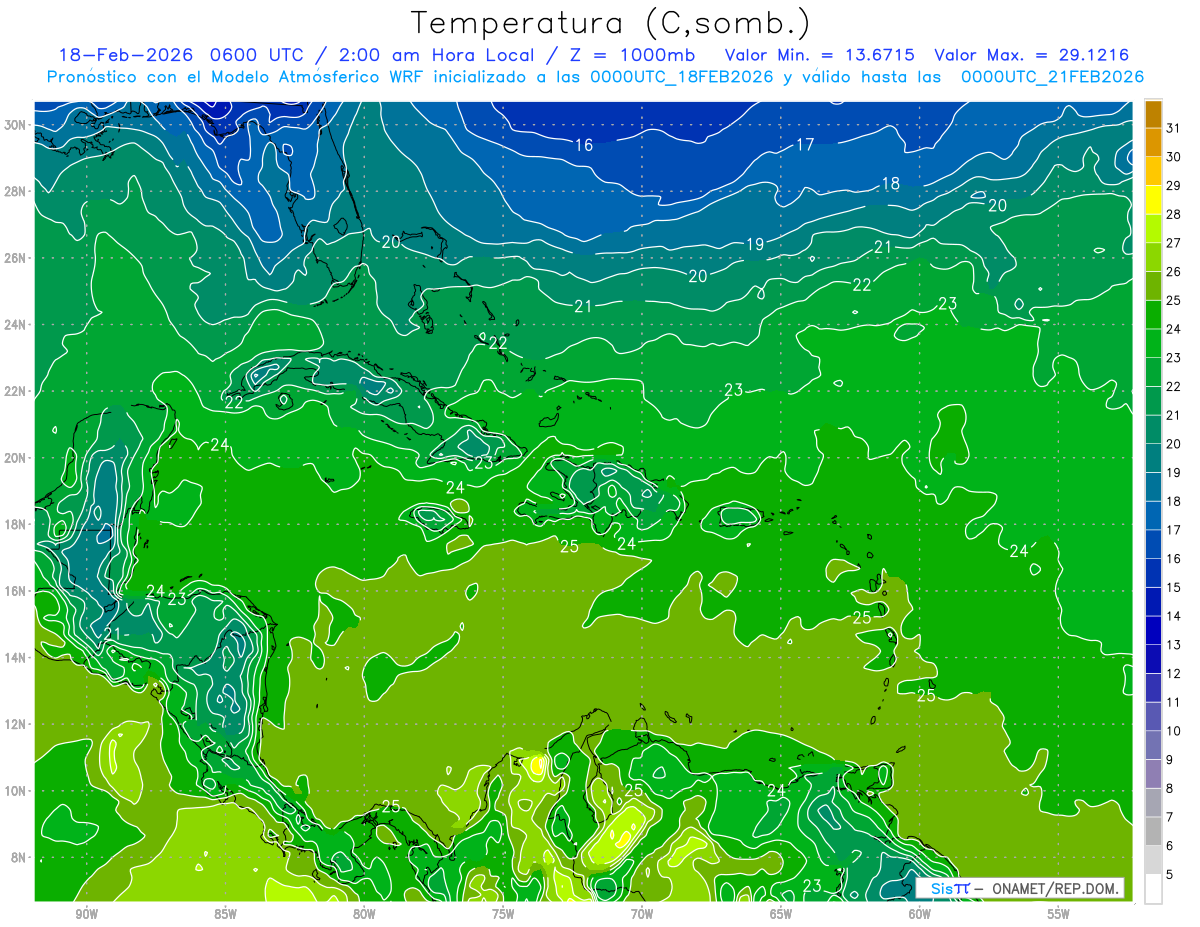1200x927 pixels.
Task: Click the longitude label '70W'
Action: tap(642, 914)
